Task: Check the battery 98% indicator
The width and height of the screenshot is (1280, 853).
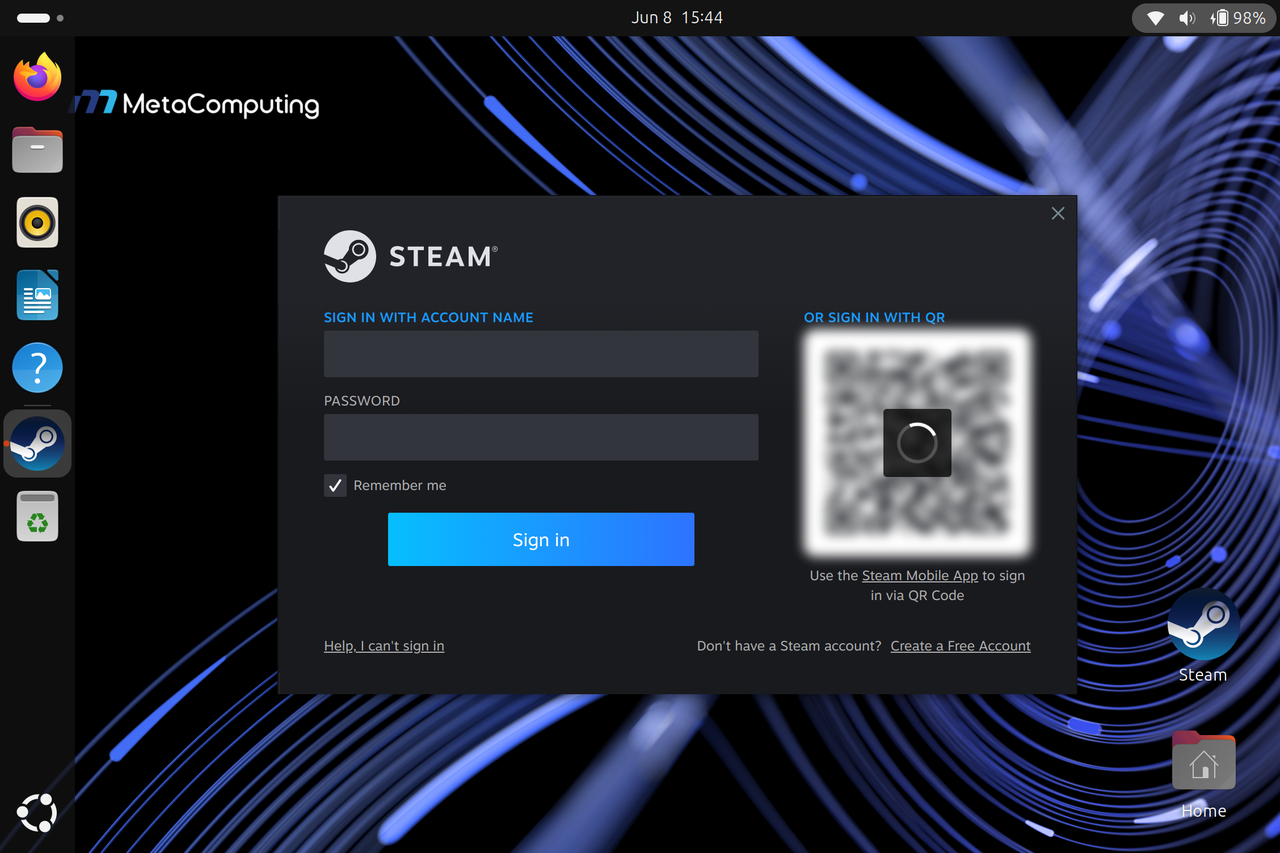Action: tap(1238, 18)
